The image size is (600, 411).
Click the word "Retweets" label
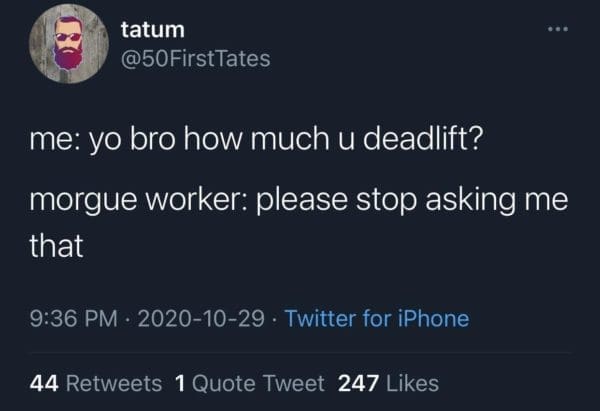tap(112, 382)
